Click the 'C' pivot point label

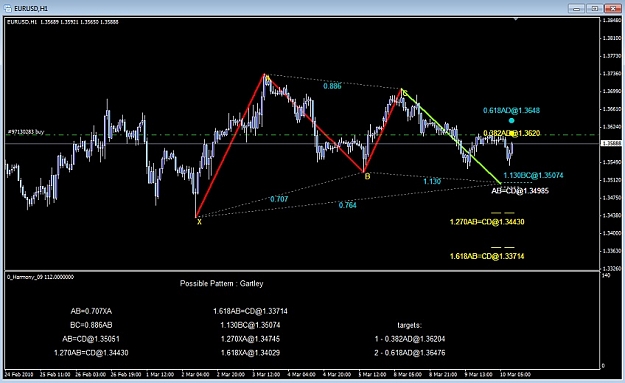[x=405, y=94]
